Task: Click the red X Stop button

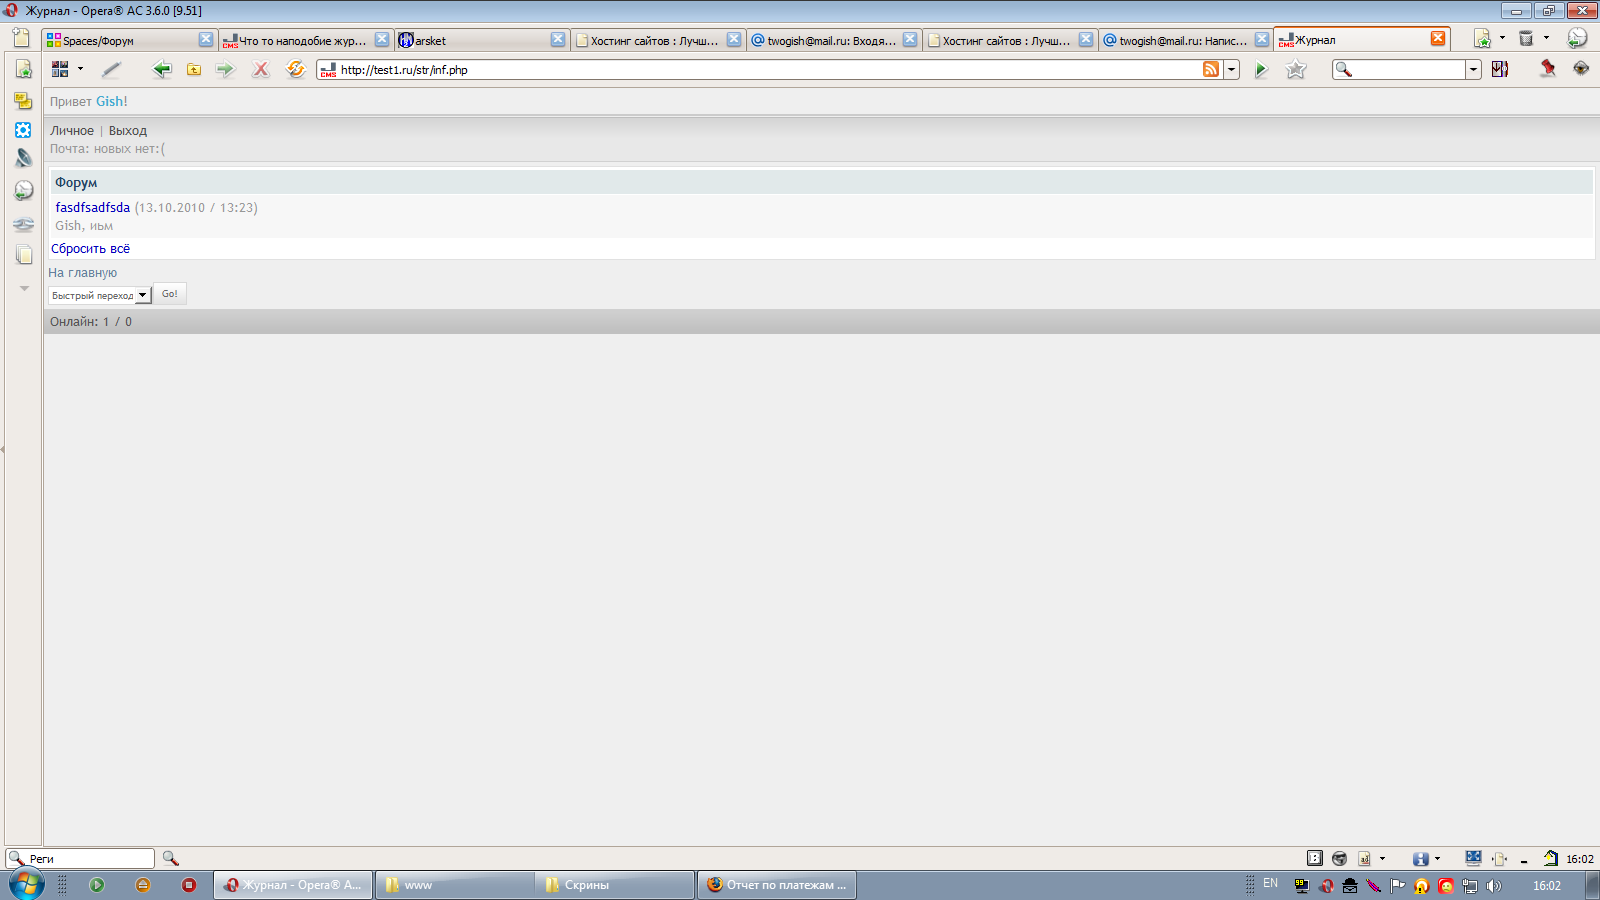Action: click(x=260, y=69)
